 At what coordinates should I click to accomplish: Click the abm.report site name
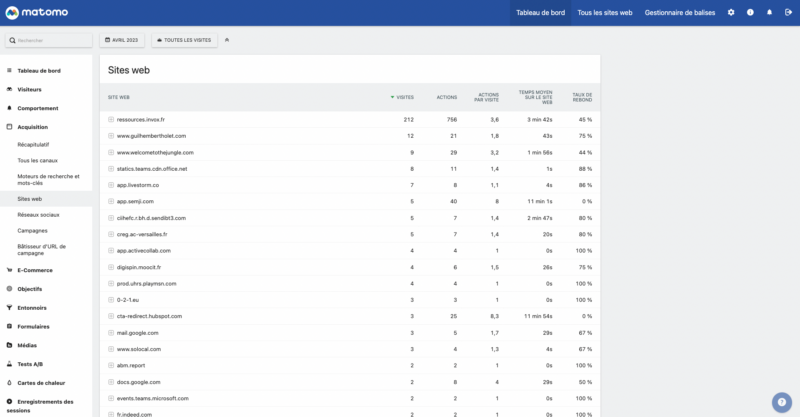click(131, 365)
